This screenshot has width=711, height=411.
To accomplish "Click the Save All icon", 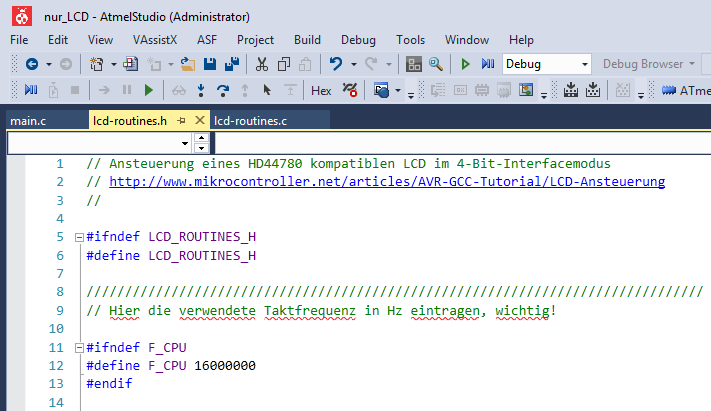I will (231, 64).
